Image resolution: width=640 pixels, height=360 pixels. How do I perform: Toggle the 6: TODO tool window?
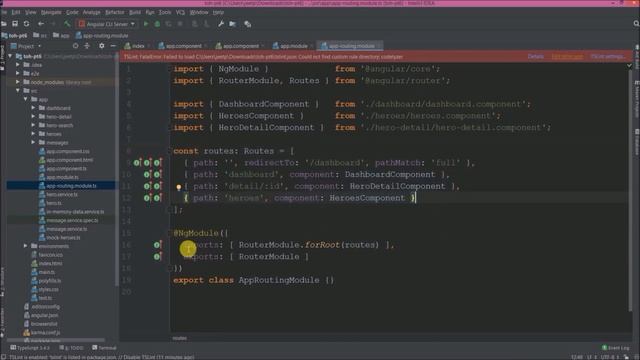[x=71, y=348]
